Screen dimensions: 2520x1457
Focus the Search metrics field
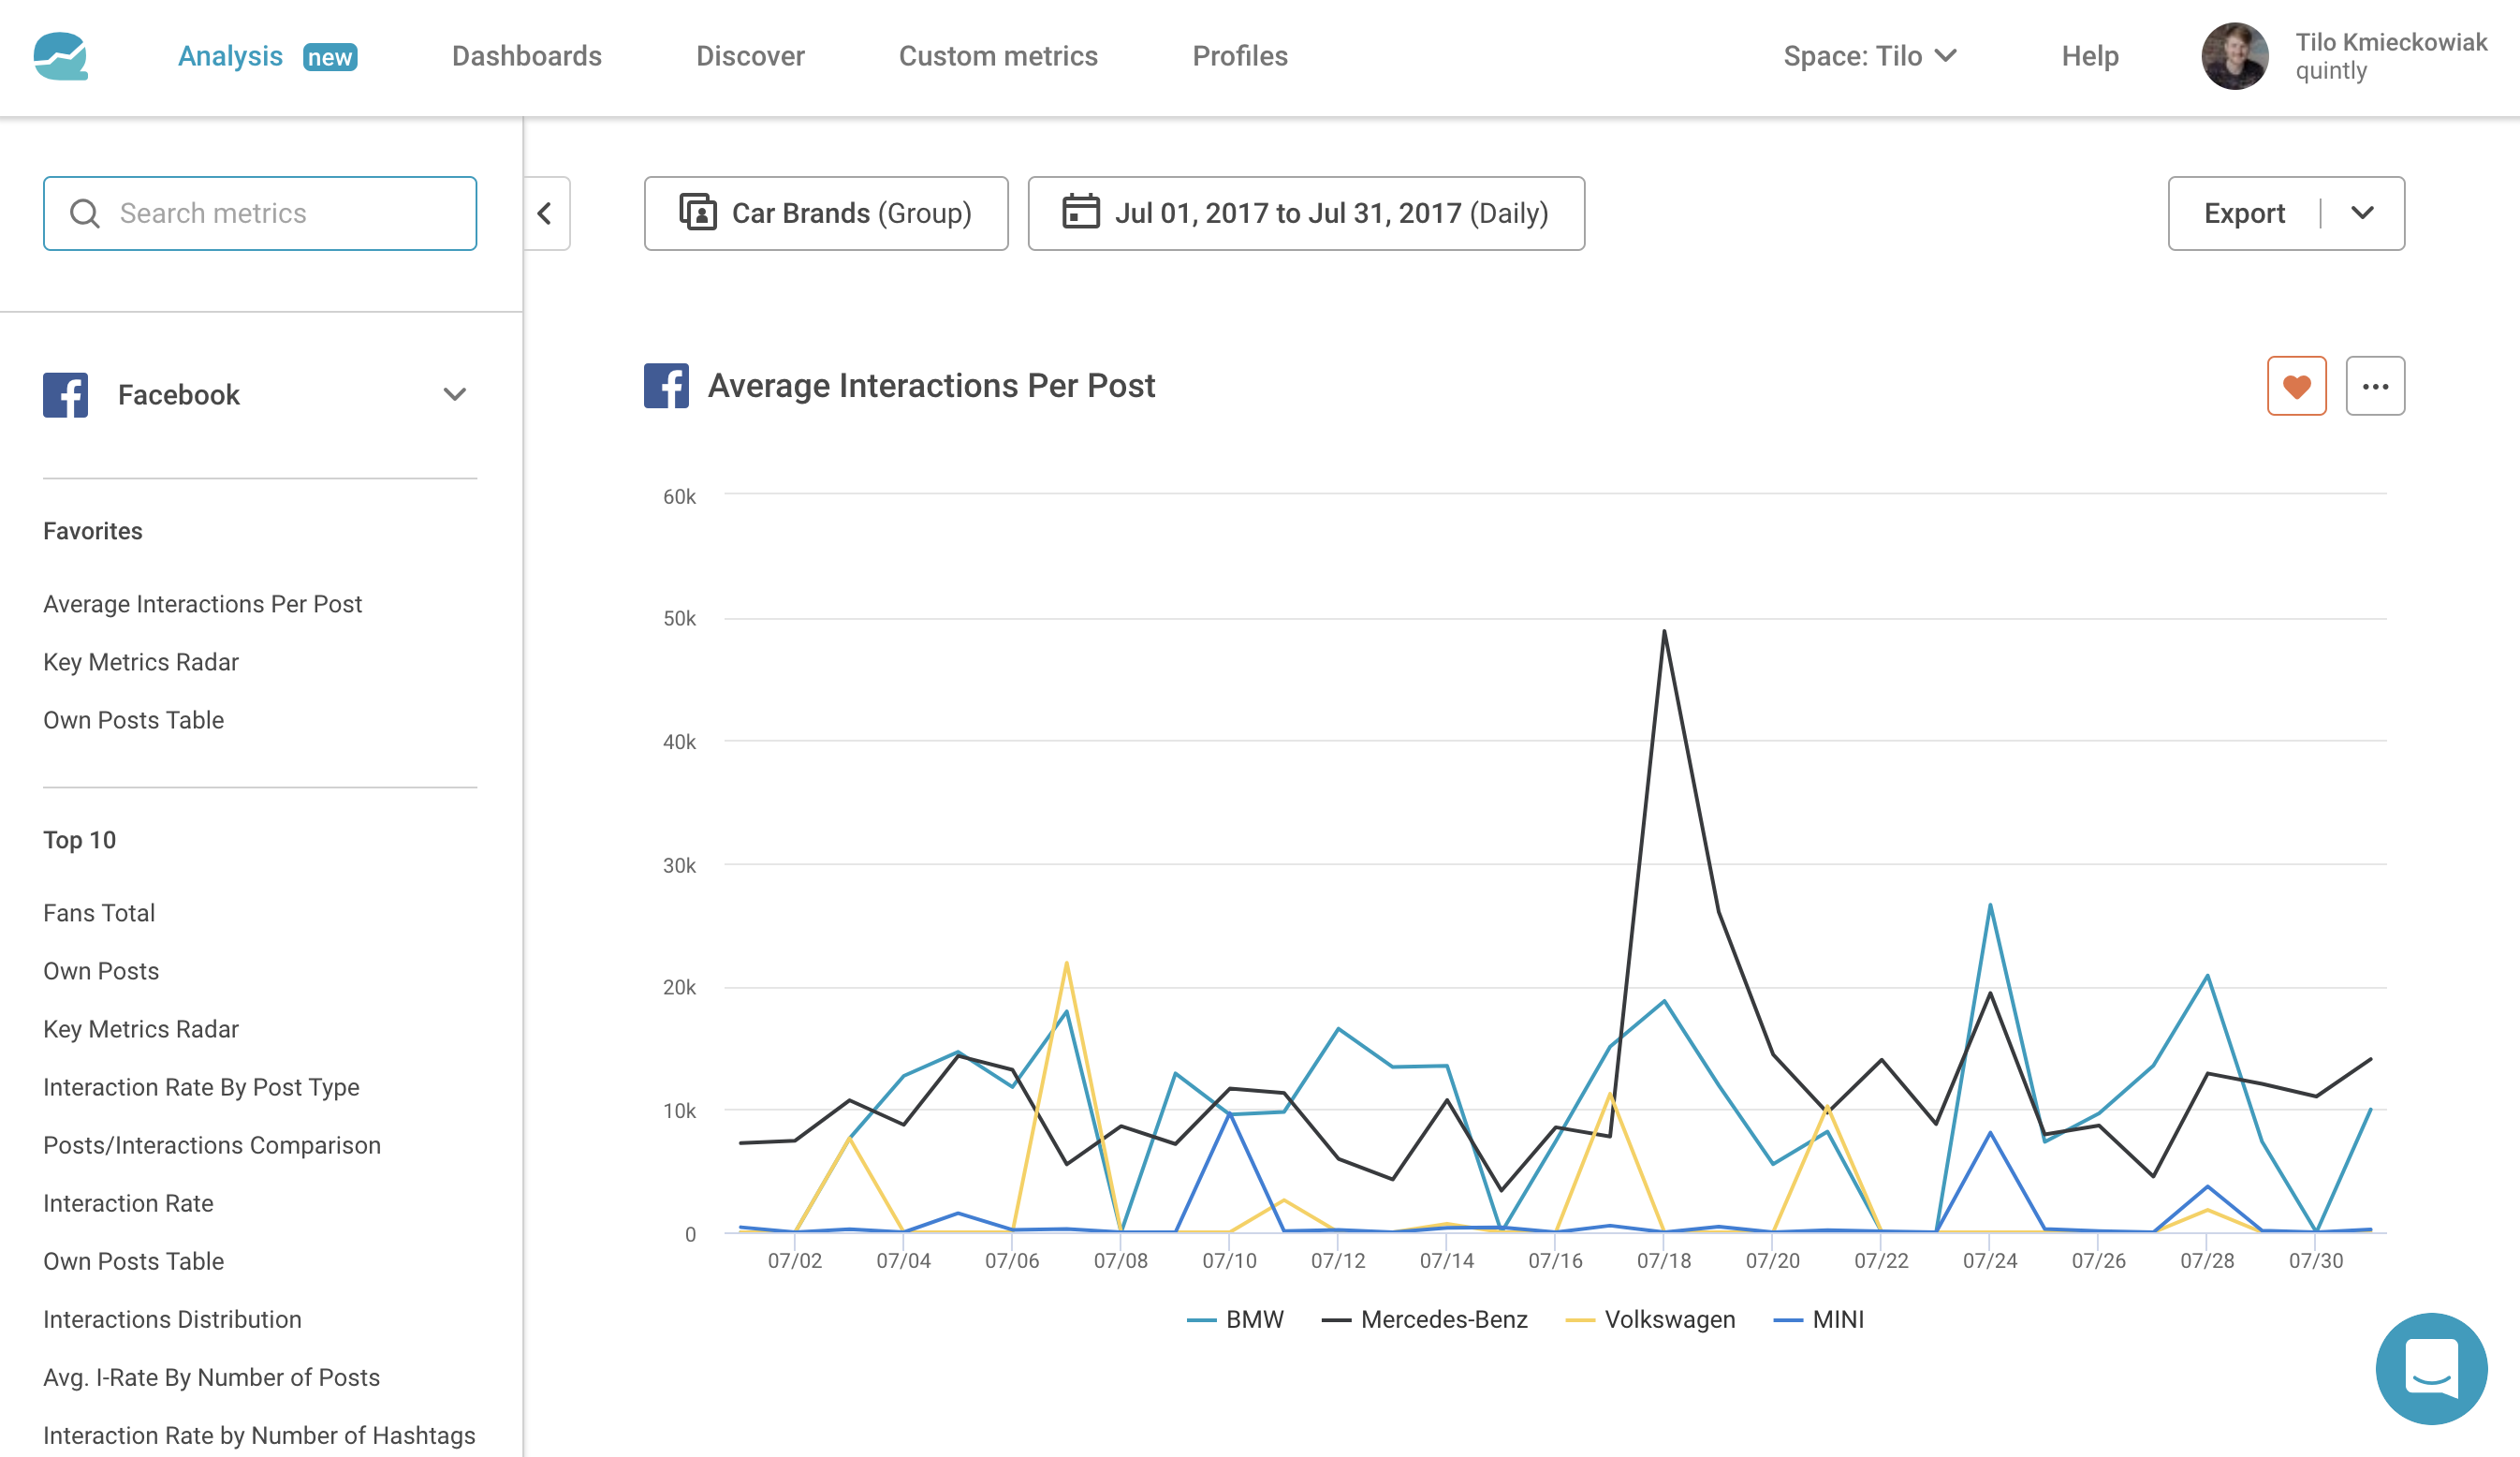point(260,213)
